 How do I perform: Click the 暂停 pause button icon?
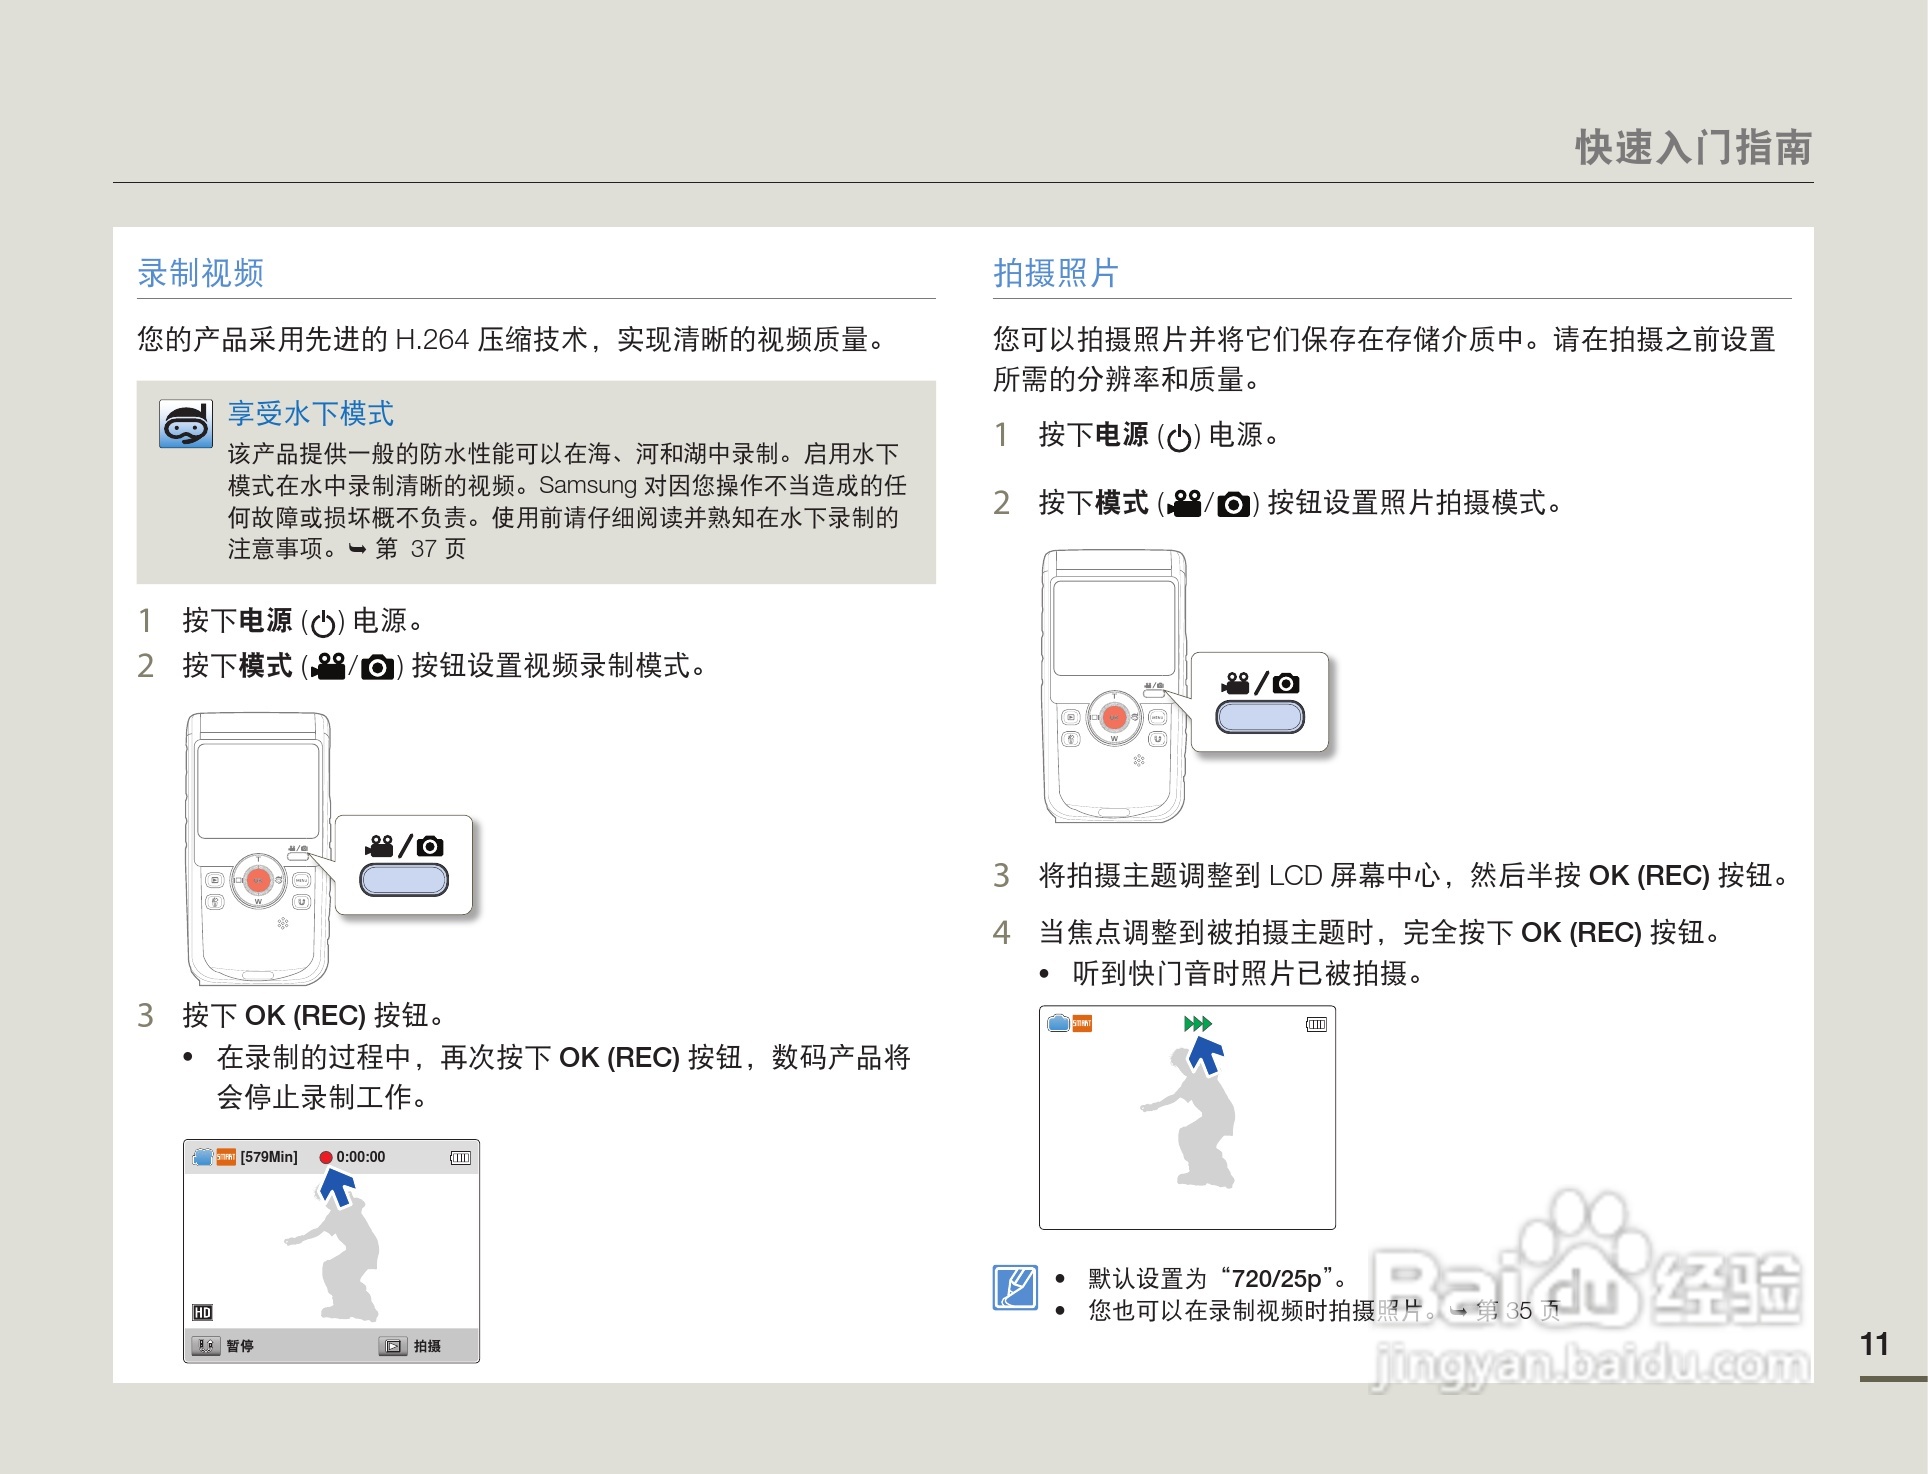point(206,1346)
